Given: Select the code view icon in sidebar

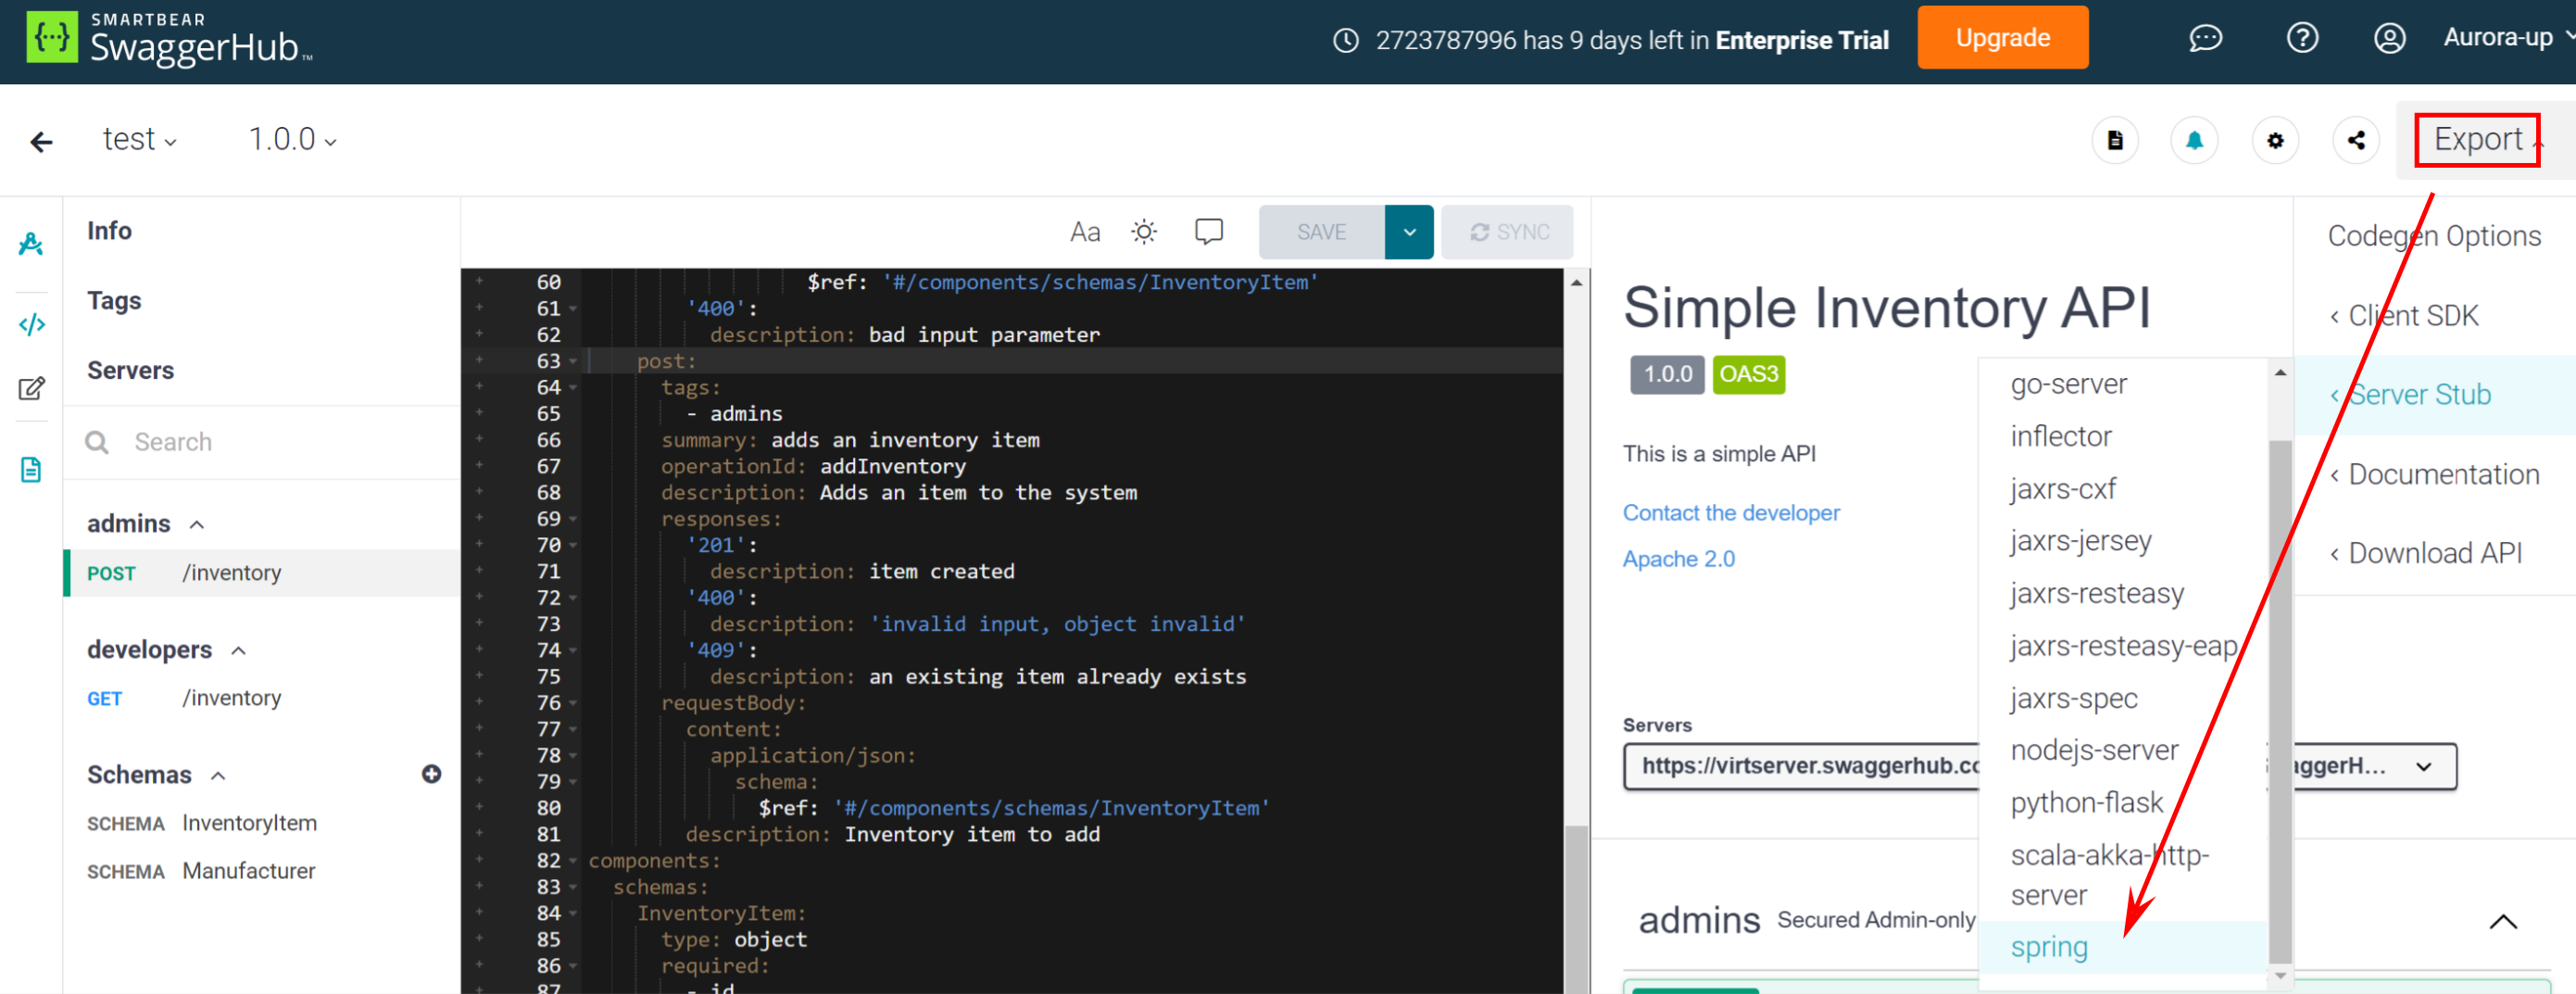Looking at the screenshot, I should point(30,323).
